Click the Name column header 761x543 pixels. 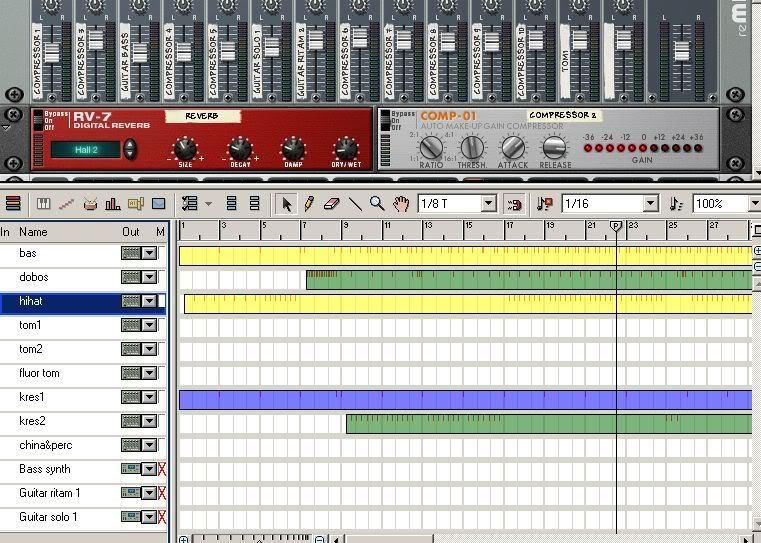[33, 231]
